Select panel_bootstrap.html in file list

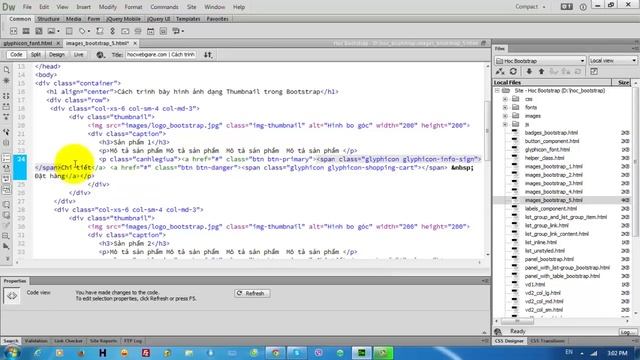[x=549, y=259]
